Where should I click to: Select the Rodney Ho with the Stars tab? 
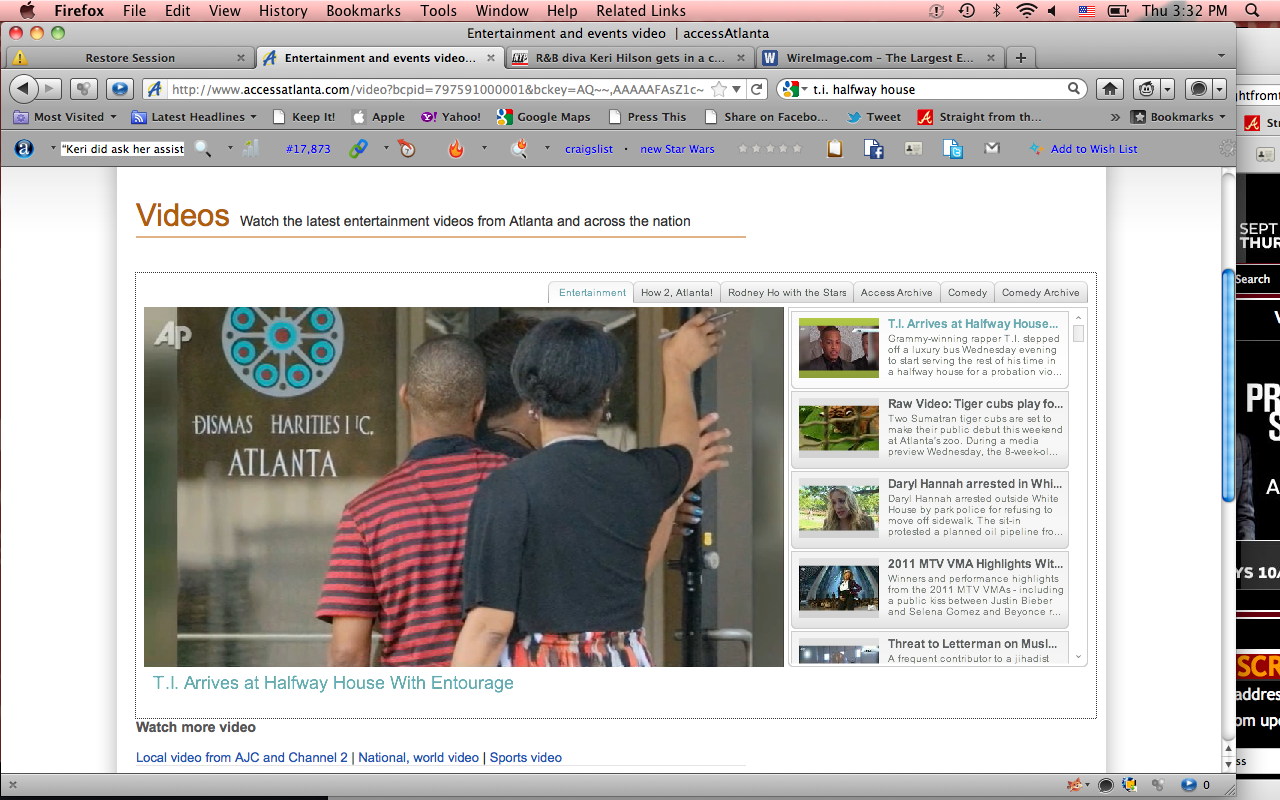click(787, 293)
